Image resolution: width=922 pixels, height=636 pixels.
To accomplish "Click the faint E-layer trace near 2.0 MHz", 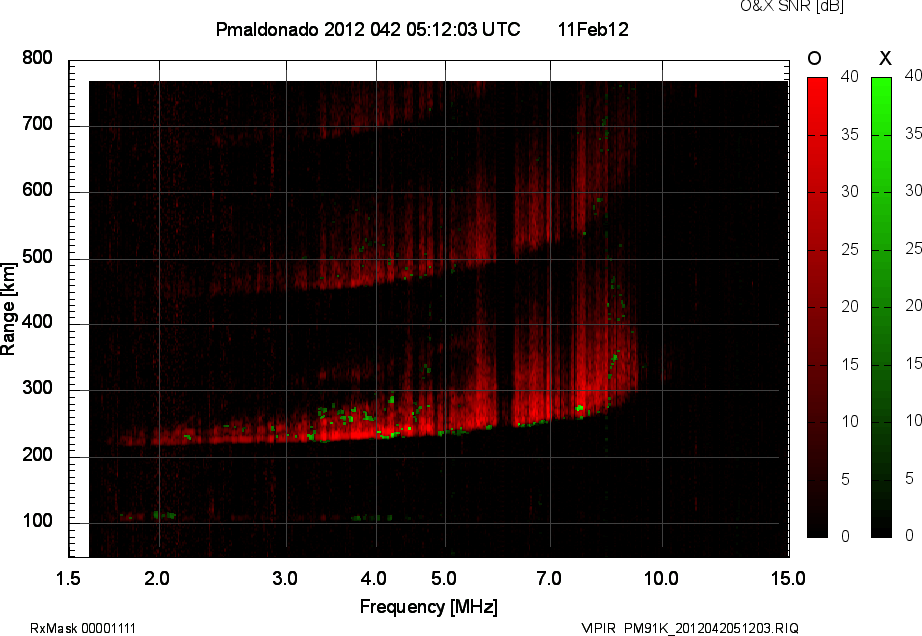I will pos(160,515).
